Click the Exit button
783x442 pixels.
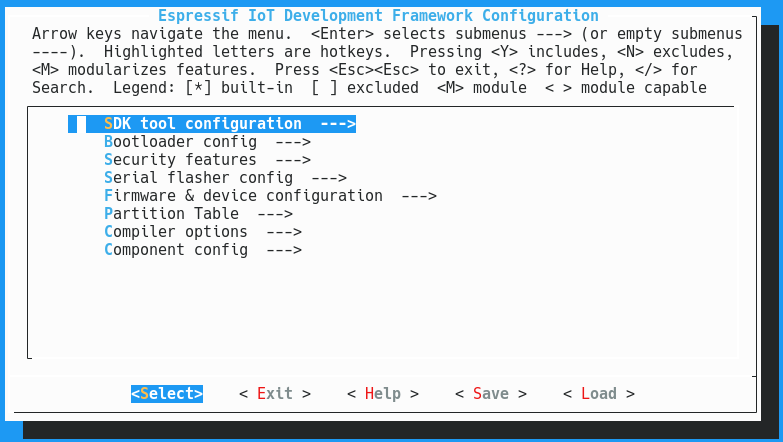pos(275,394)
